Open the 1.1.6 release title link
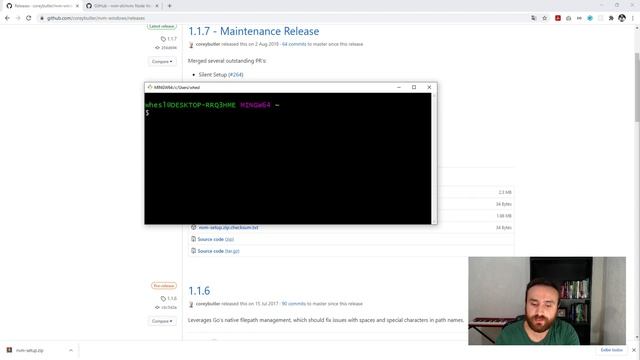 pyautogui.click(x=199, y=291)
